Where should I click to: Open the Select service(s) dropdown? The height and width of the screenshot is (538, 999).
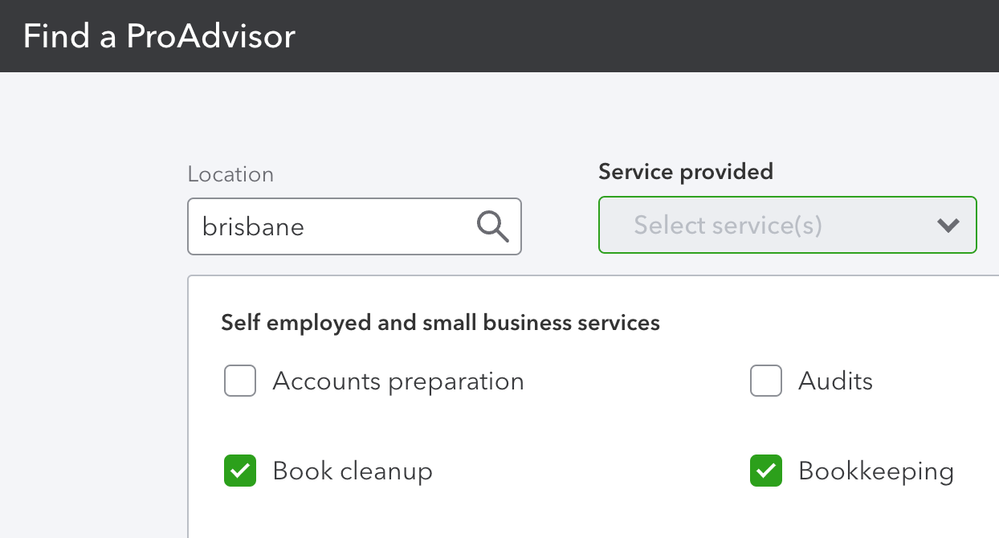coord(787,225)
